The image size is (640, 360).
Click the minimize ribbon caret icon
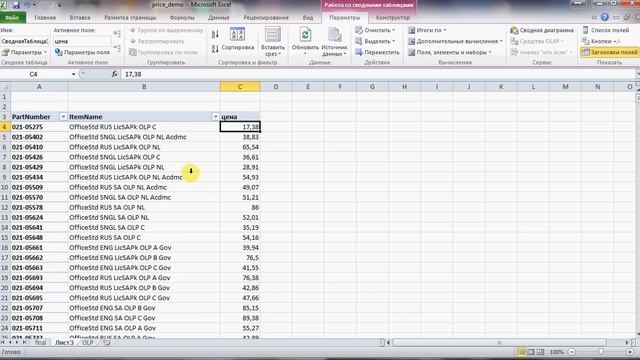click(594, 17)
